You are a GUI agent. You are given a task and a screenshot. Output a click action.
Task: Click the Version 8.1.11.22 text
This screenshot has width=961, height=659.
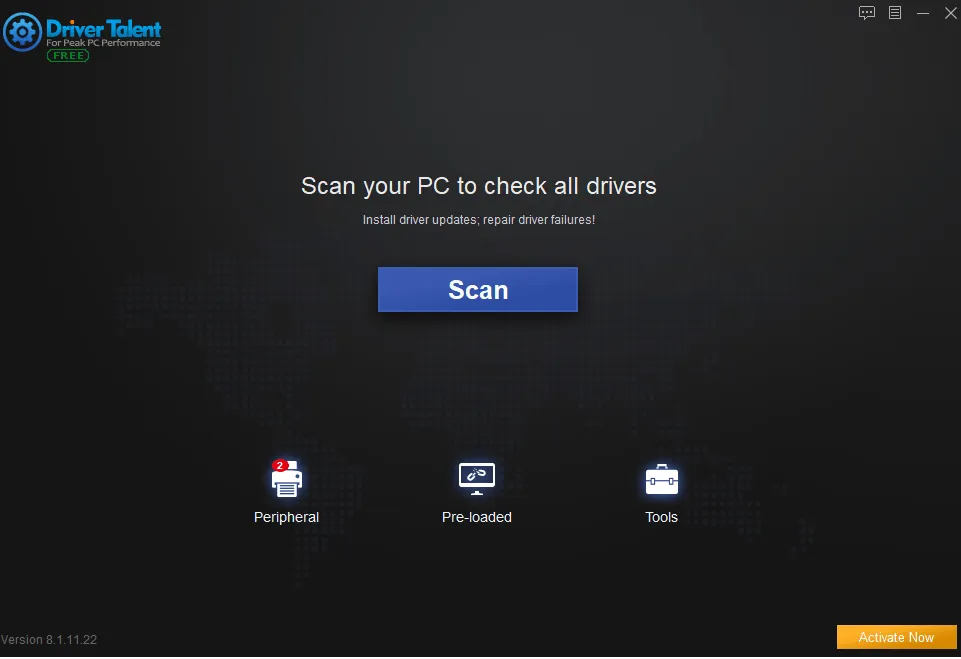(x=49, y=639)
